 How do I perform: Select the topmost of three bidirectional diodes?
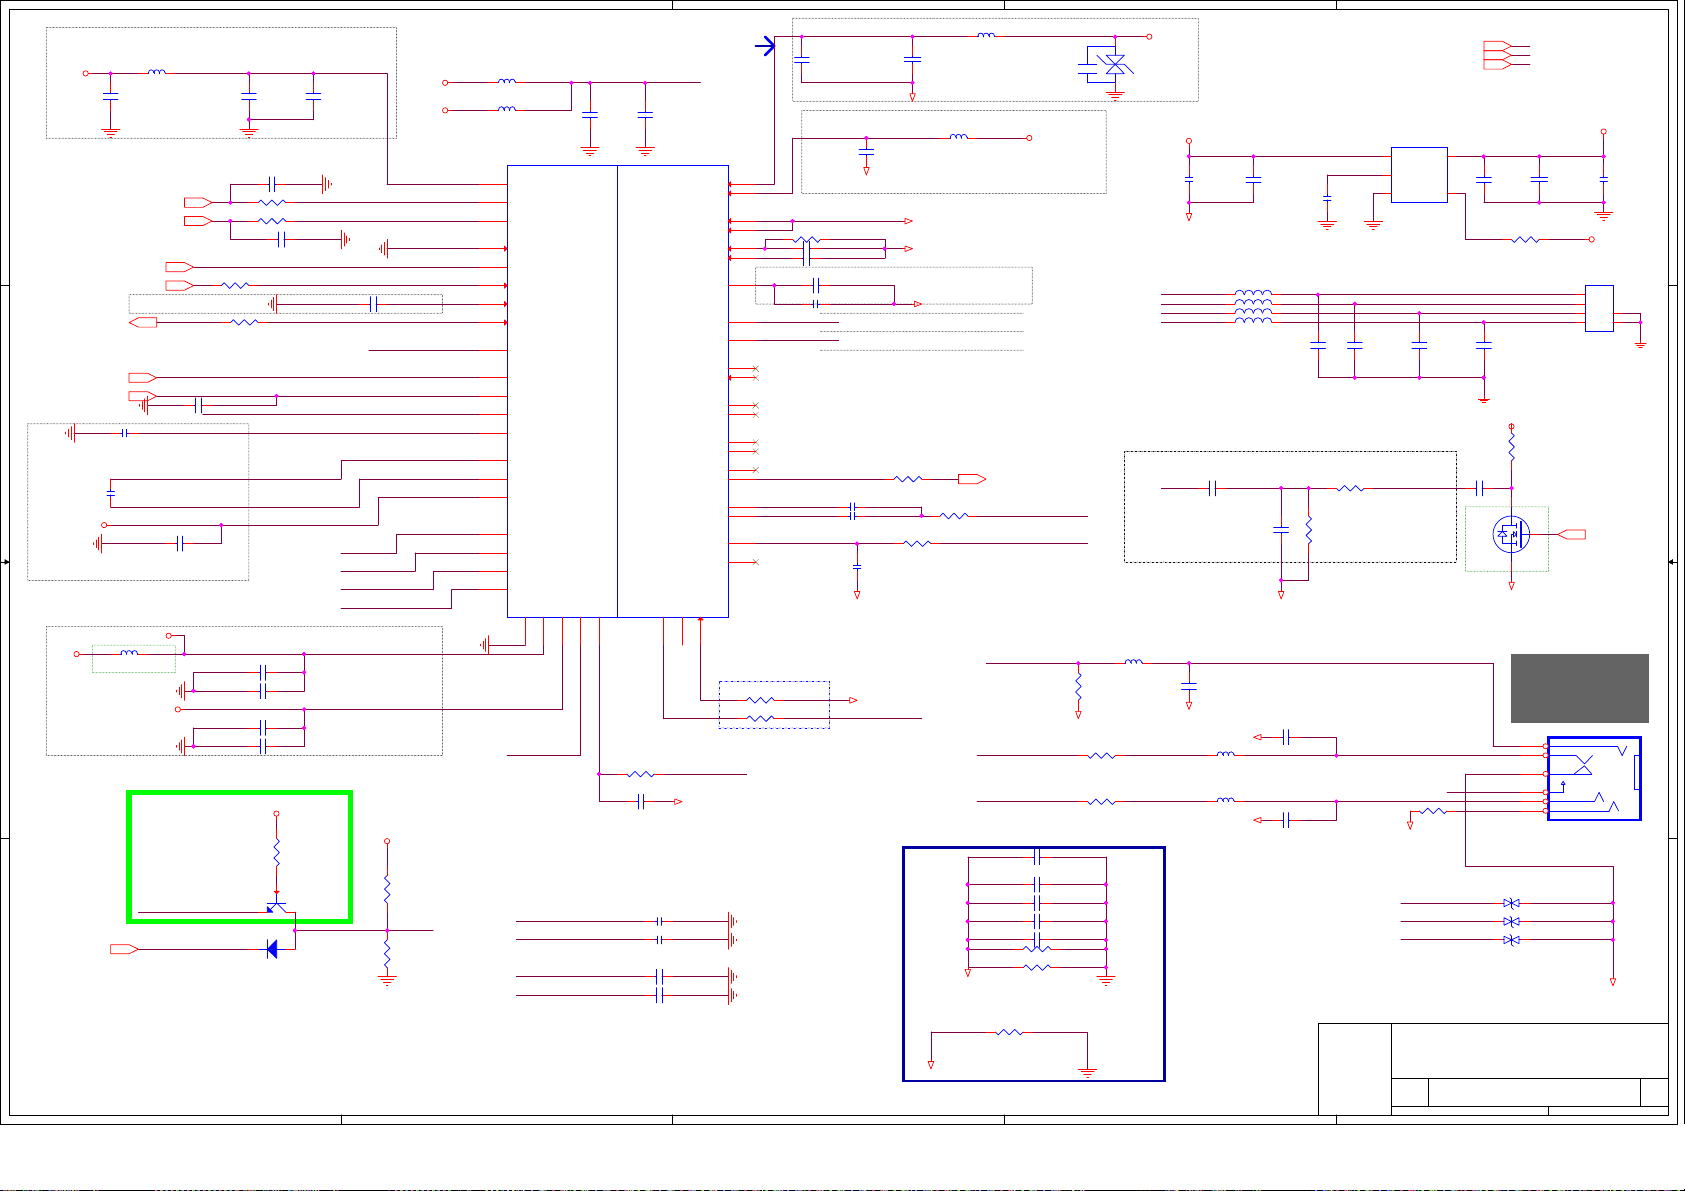point(1512,903)
